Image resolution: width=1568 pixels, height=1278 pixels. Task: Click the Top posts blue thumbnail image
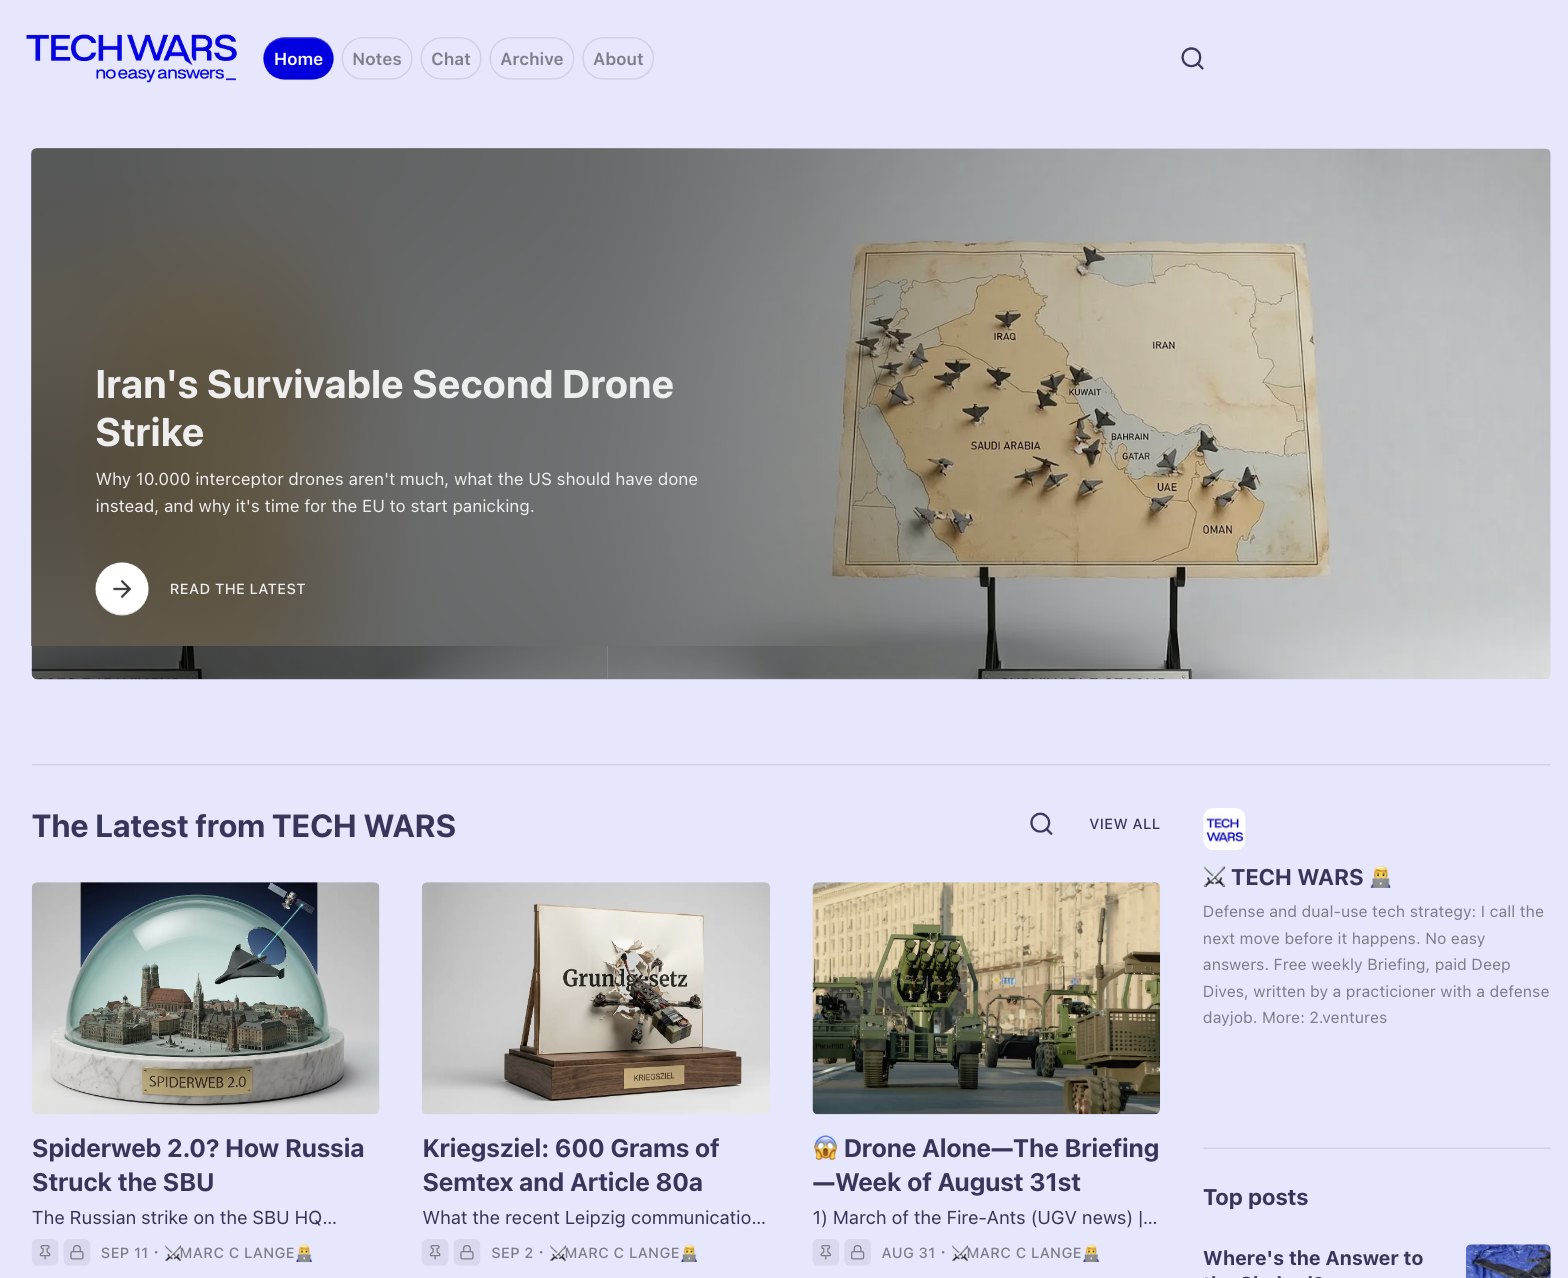[1508, 1261]
